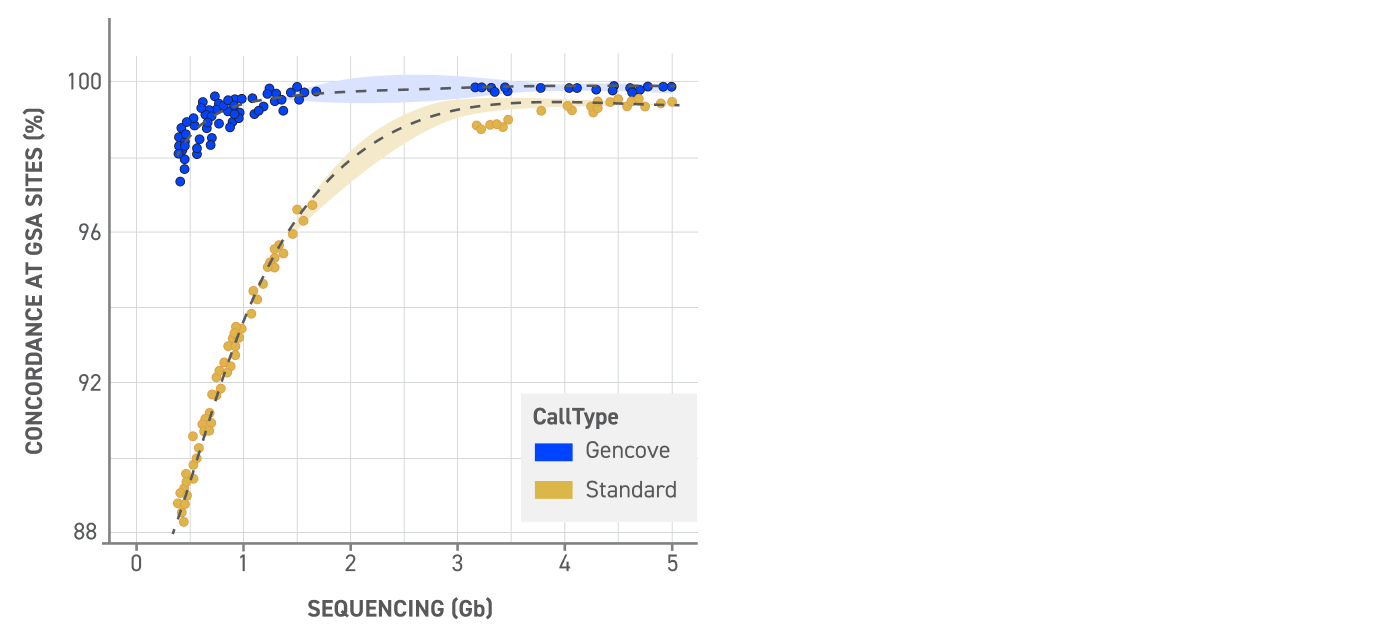Select the Gencove legend label
The image size is (1400, 635).
pos(627,451)
